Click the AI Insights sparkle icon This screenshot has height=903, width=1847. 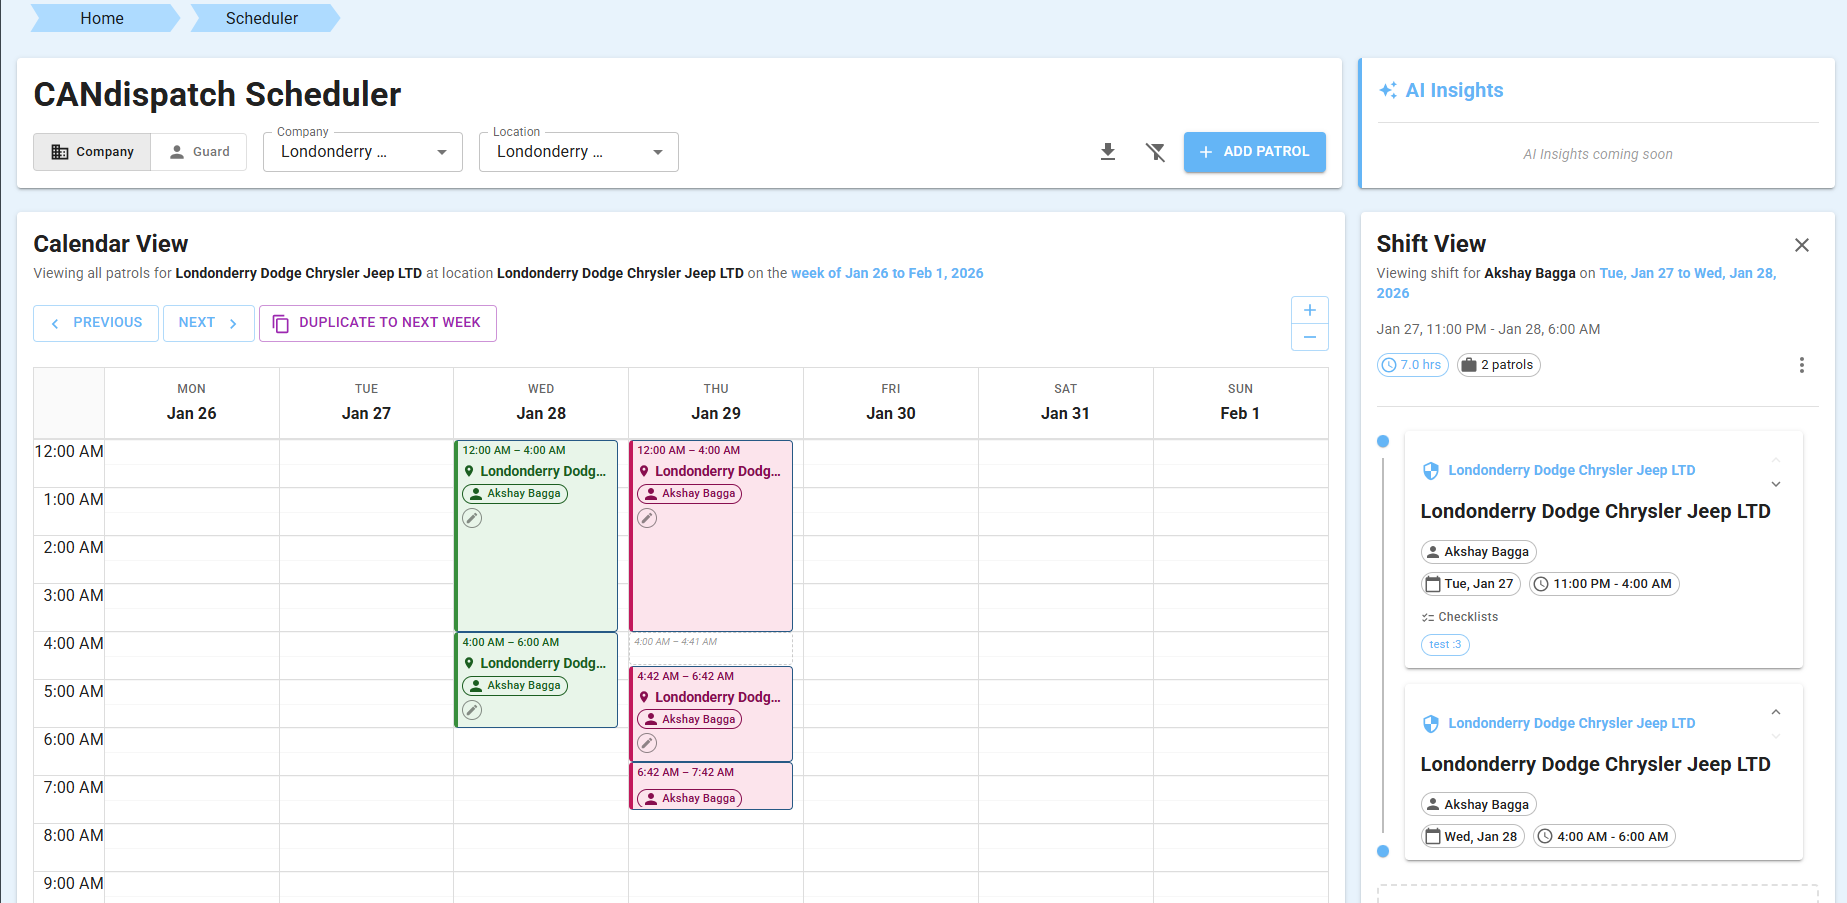[x=1388, y=90]
